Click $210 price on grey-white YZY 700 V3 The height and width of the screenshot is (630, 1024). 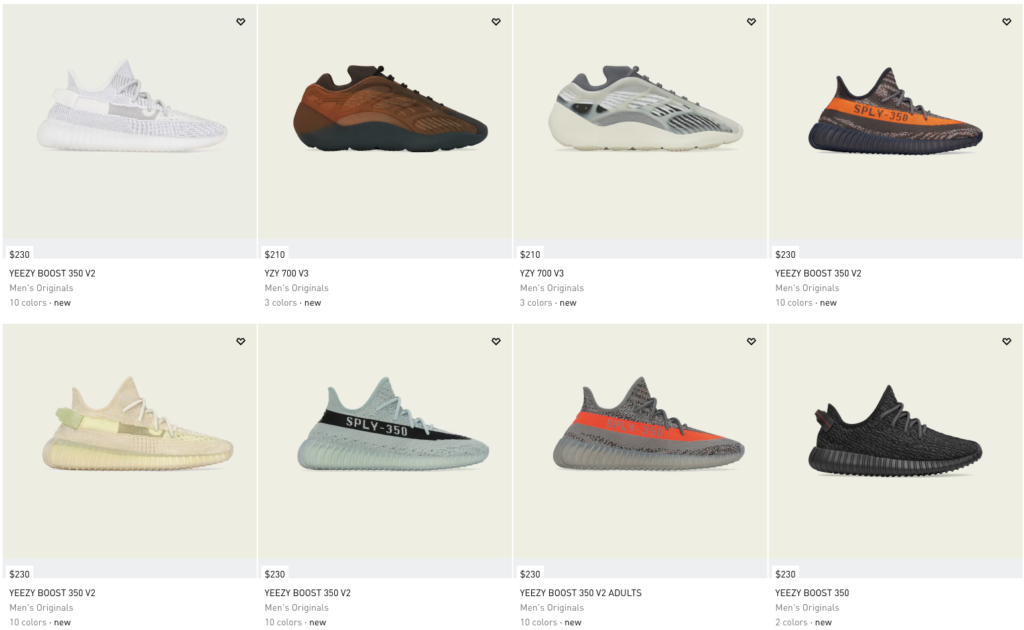(530, 254)
